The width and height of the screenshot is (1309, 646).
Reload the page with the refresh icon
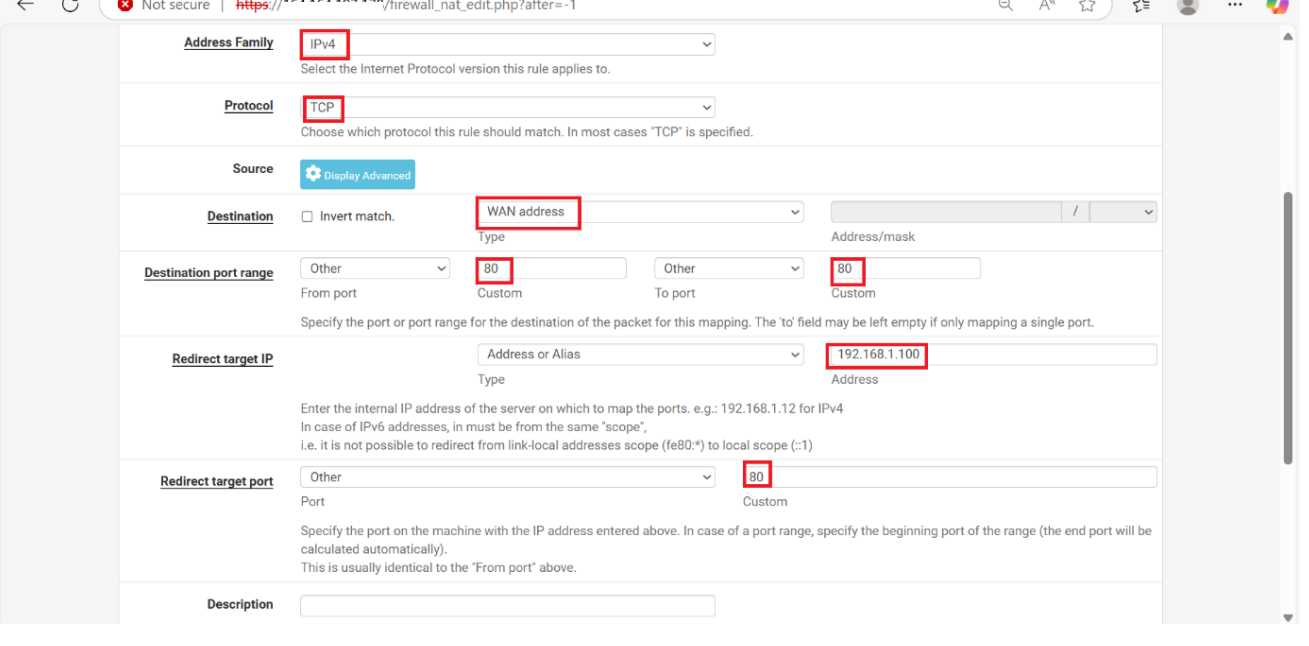pos(70,5)
